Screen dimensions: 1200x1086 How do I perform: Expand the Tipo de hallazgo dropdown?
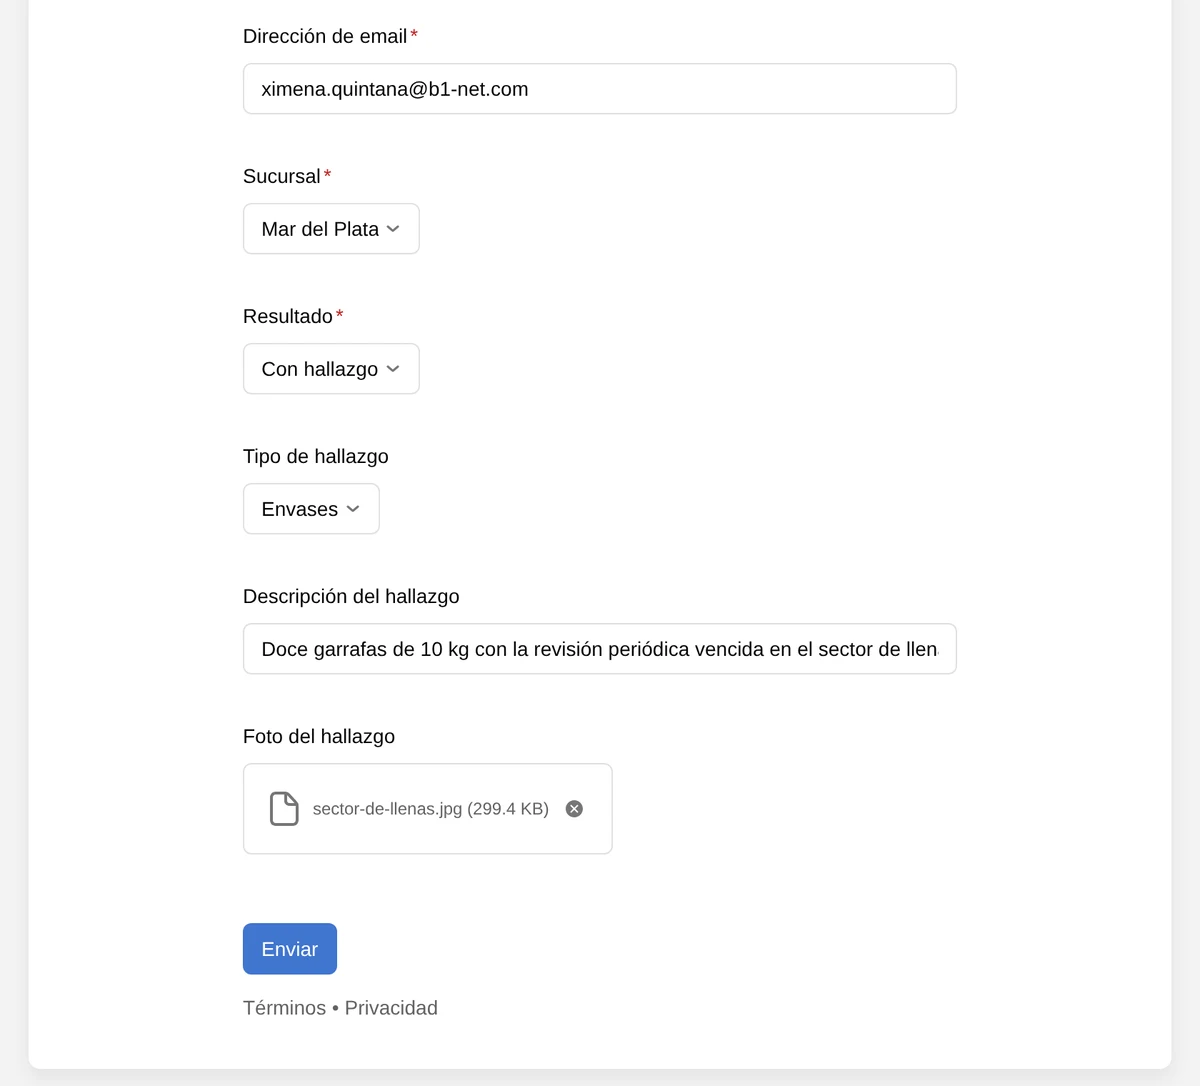(311, 509)
